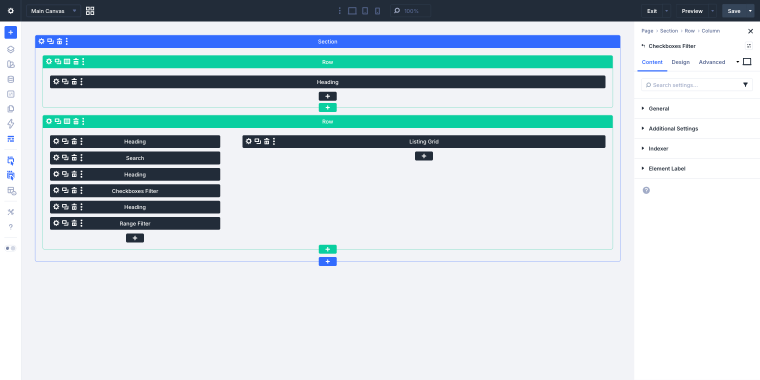Select the Listing Grid module bar
The height and width of the screenshot is (380, 760).
pyautogui.click(x=424, y=142)
